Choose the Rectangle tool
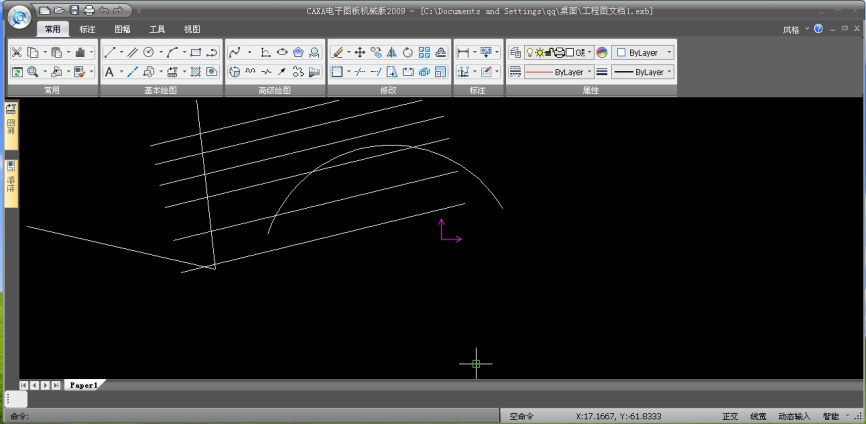Image resolution: width=866 pixels, height=424 pixels. click(195, 52)
